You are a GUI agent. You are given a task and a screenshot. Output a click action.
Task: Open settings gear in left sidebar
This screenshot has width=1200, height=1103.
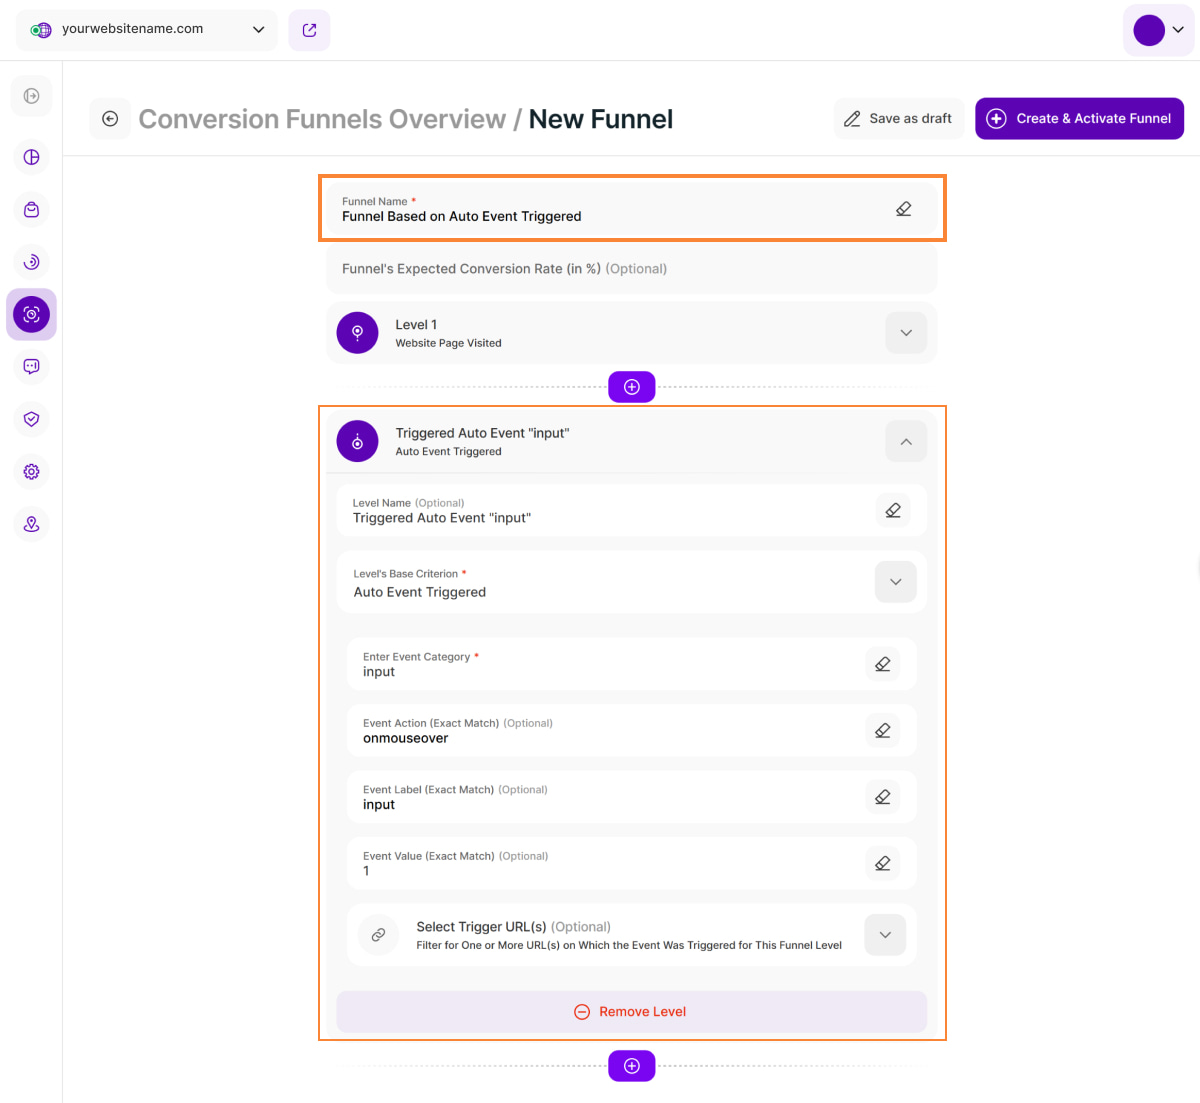pos(32,472)
